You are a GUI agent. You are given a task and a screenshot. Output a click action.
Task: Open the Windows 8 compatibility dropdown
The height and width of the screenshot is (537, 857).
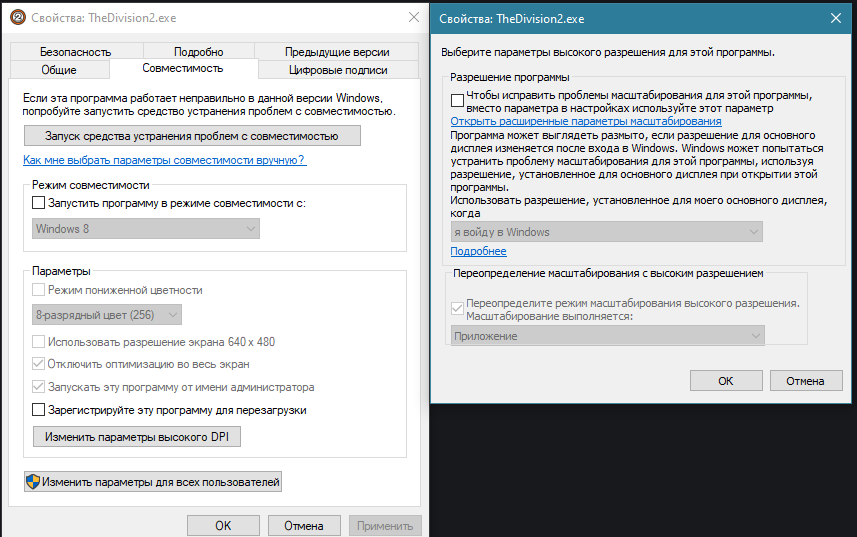[145, 229]
